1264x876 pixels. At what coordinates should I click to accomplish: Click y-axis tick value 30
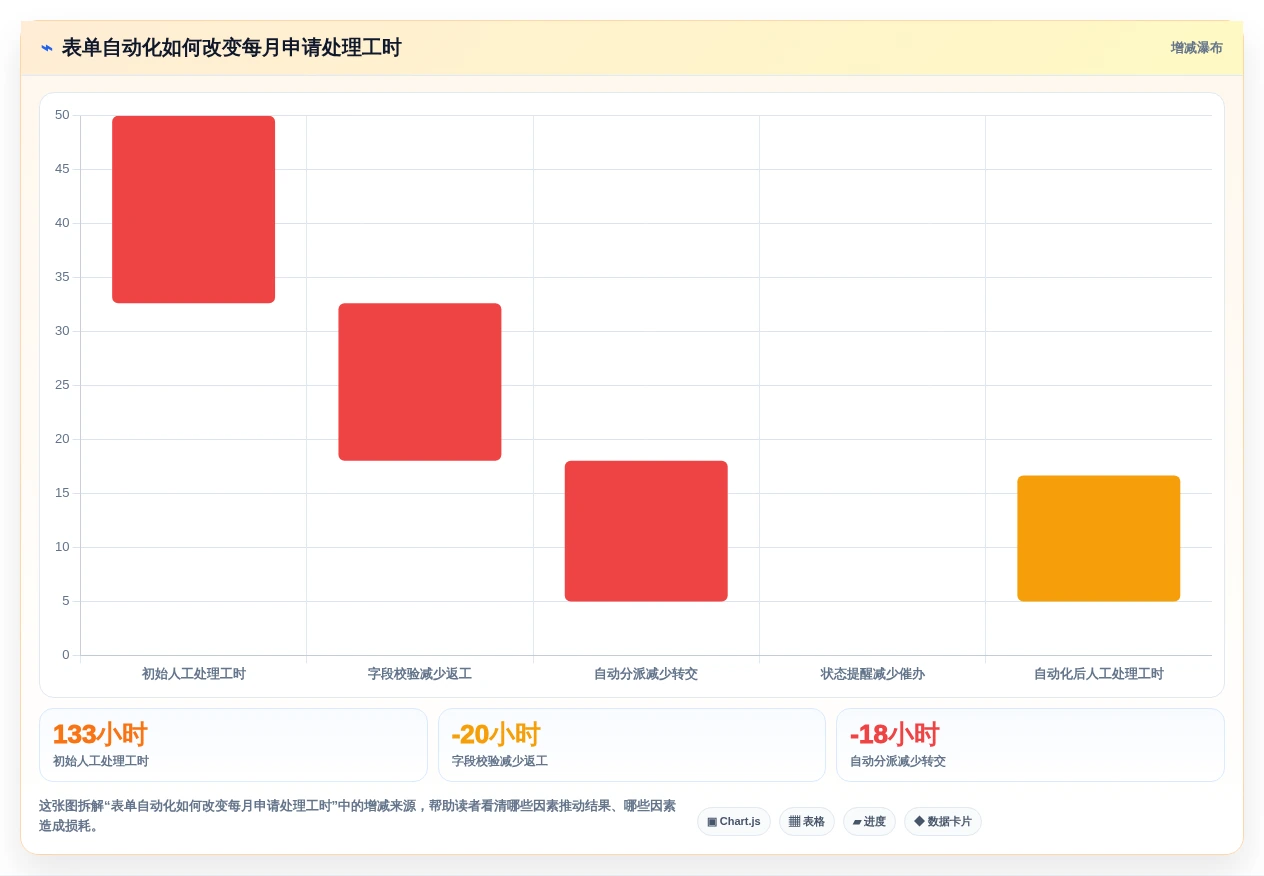[x=62, y=331]
